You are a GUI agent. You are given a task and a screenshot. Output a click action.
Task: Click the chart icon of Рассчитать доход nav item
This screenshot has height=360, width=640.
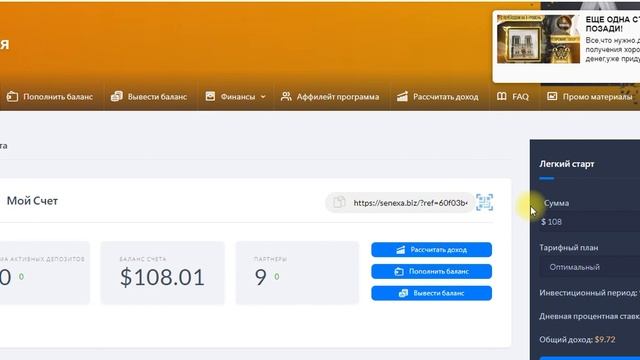(402, 96)
